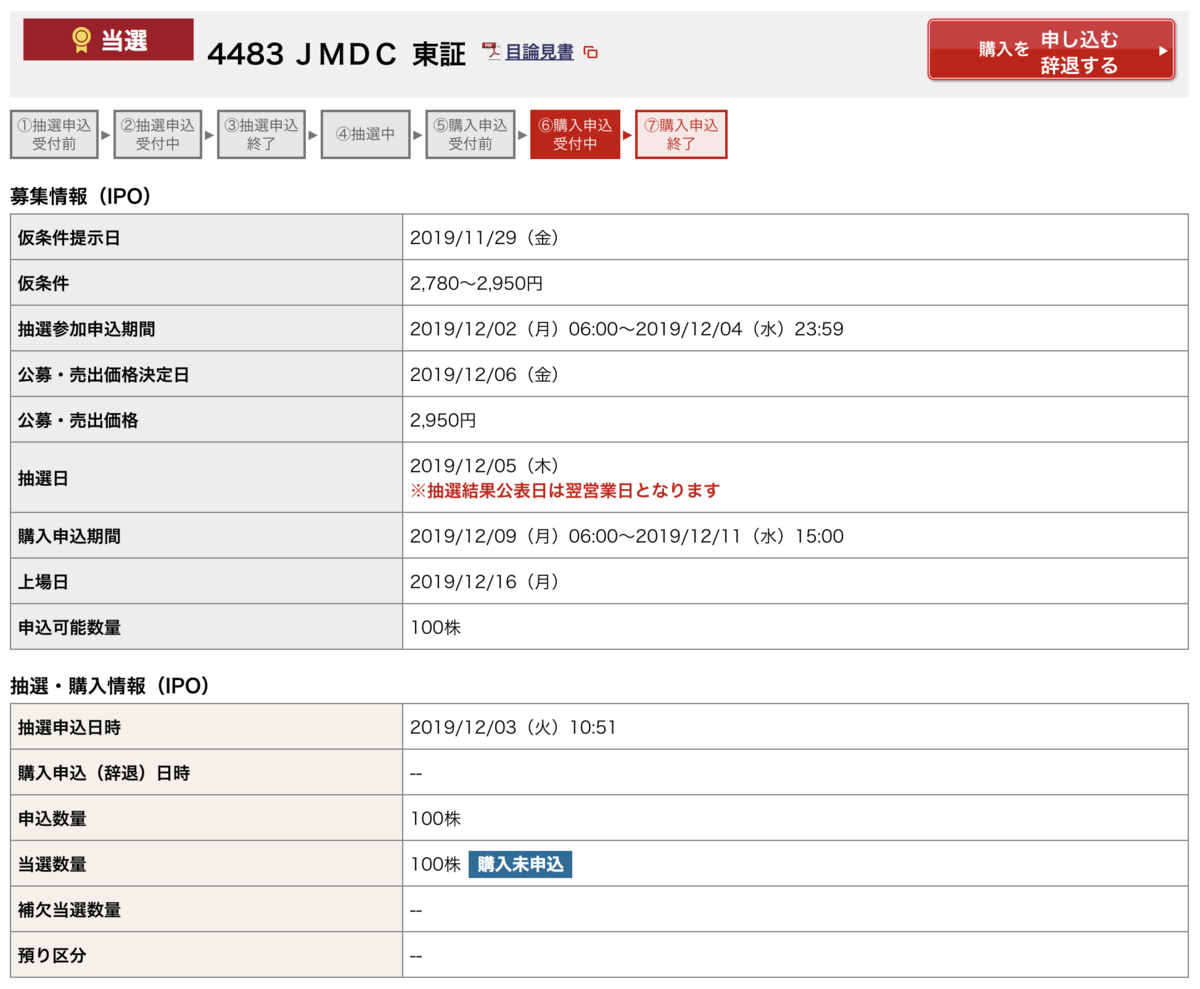Click the 100株 value in 当選数量 row

click(436, 865)
